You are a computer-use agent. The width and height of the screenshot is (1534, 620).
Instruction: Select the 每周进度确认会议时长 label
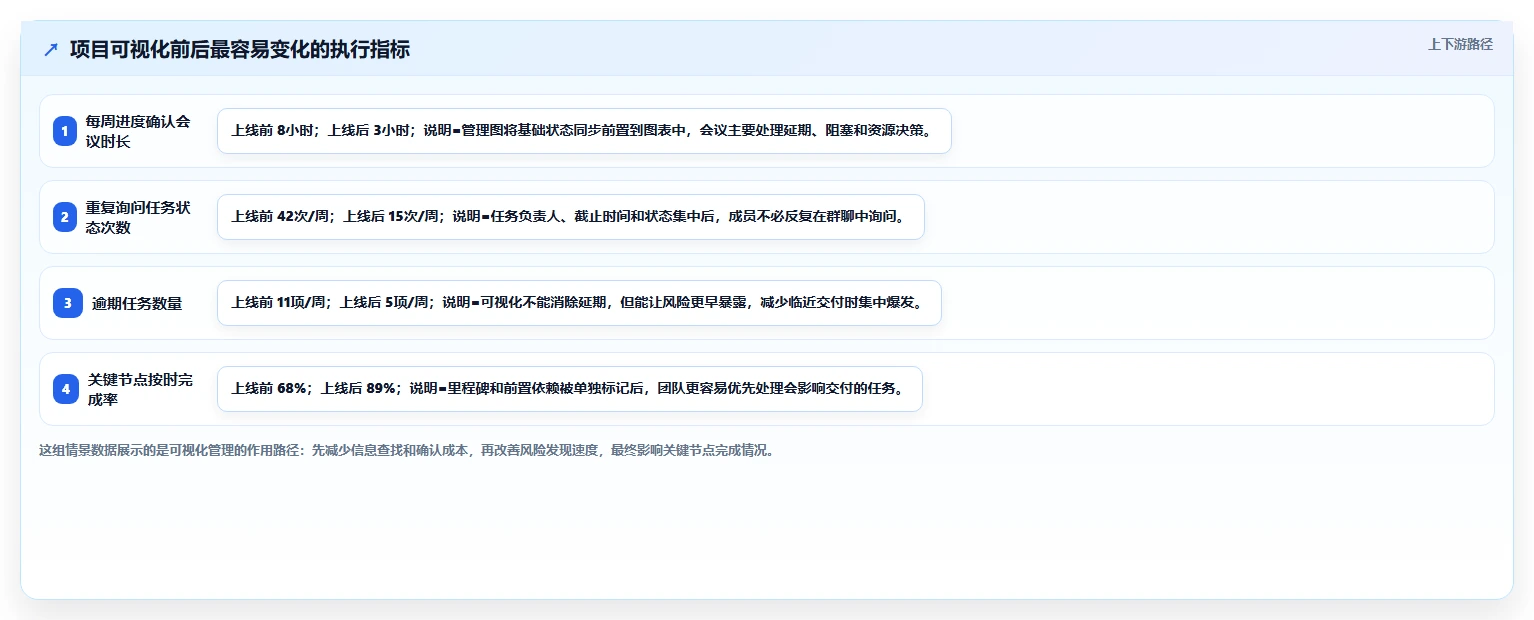(x=138, y=131)
